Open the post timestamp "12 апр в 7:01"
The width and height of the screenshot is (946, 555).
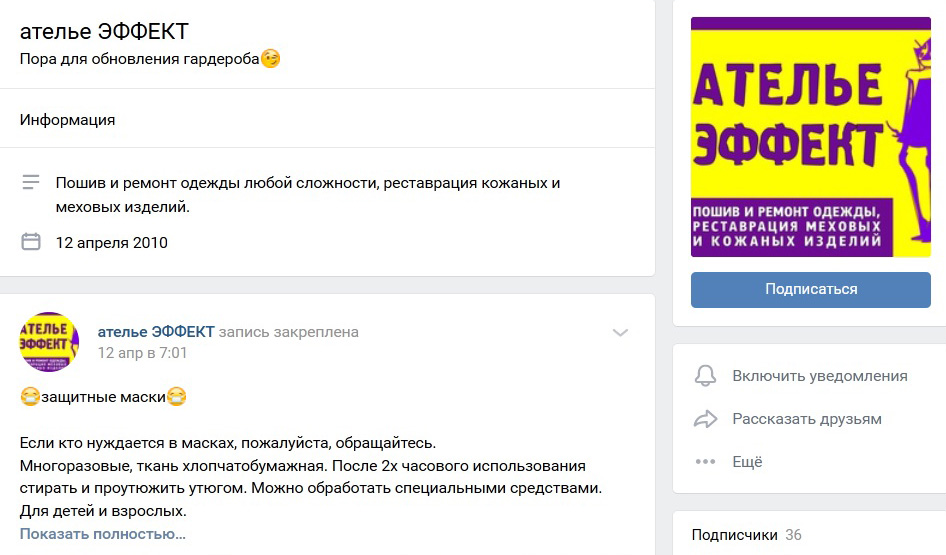click(142, 353)
